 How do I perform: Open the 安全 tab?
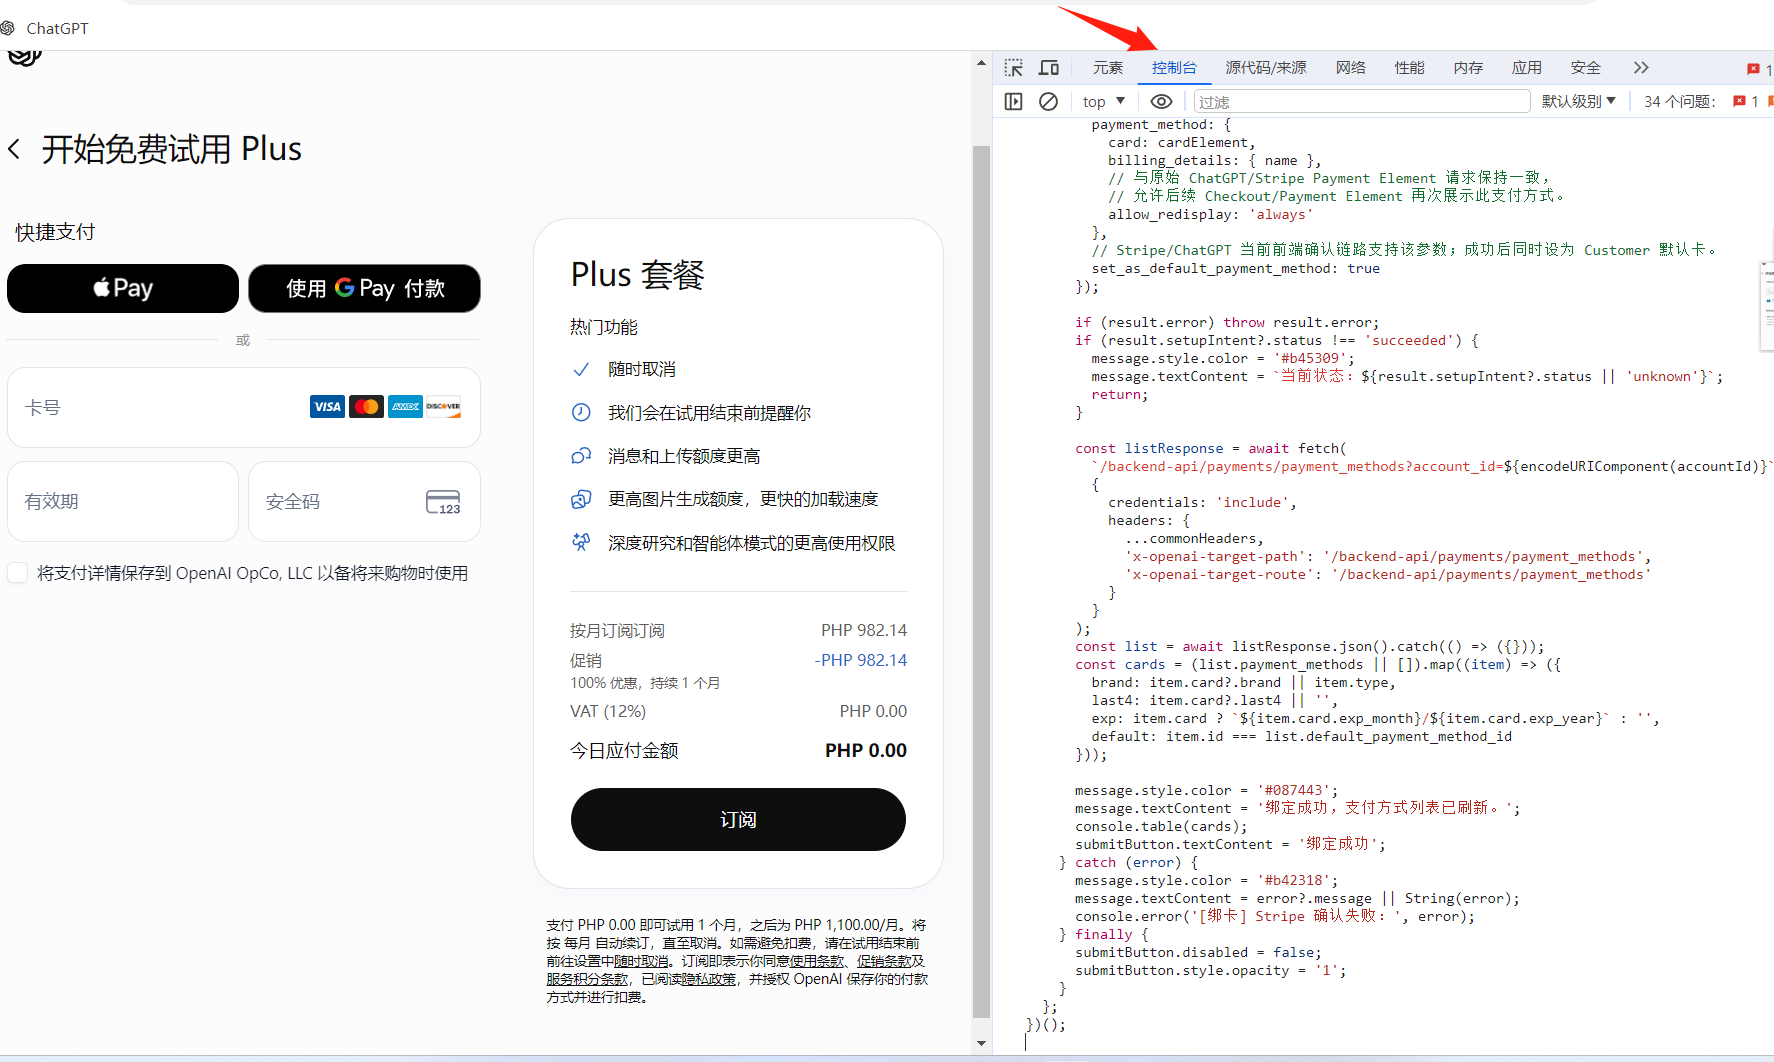[1586, 68]
